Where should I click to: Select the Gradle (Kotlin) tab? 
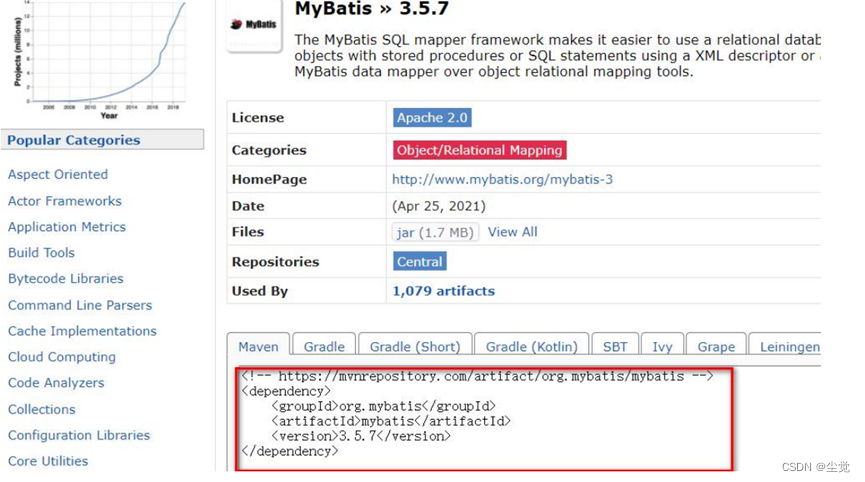(x=531, y=346)
